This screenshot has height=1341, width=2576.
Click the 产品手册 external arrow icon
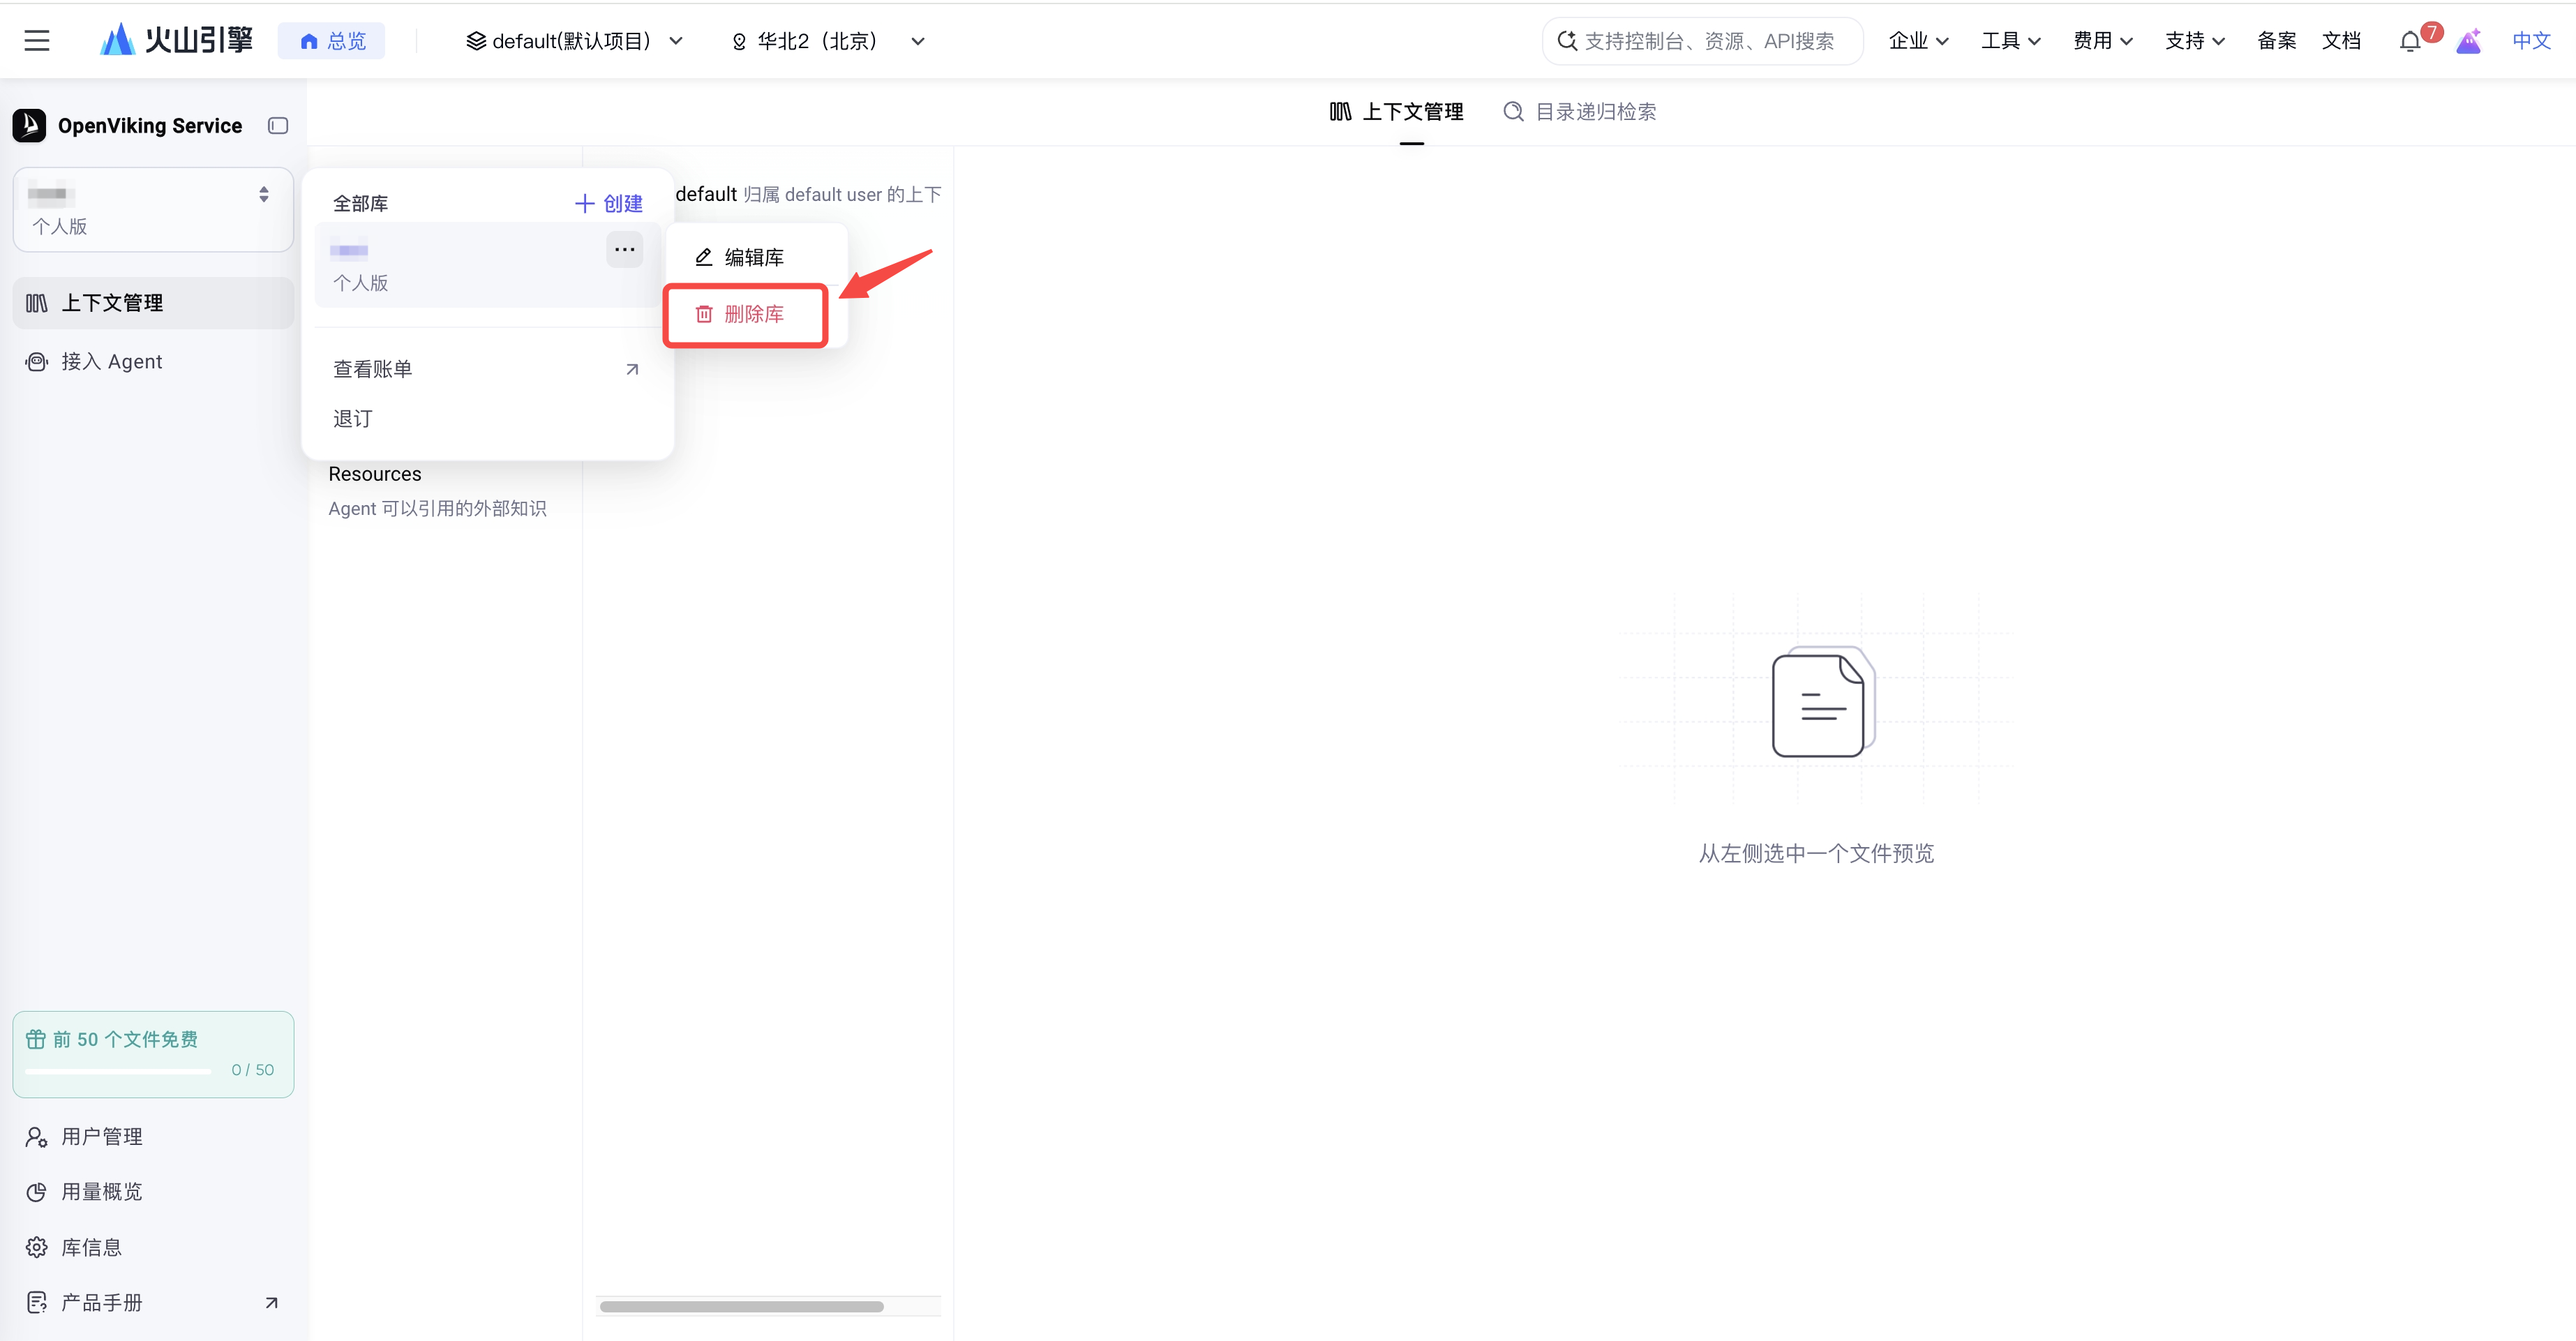click(271, 1303)
